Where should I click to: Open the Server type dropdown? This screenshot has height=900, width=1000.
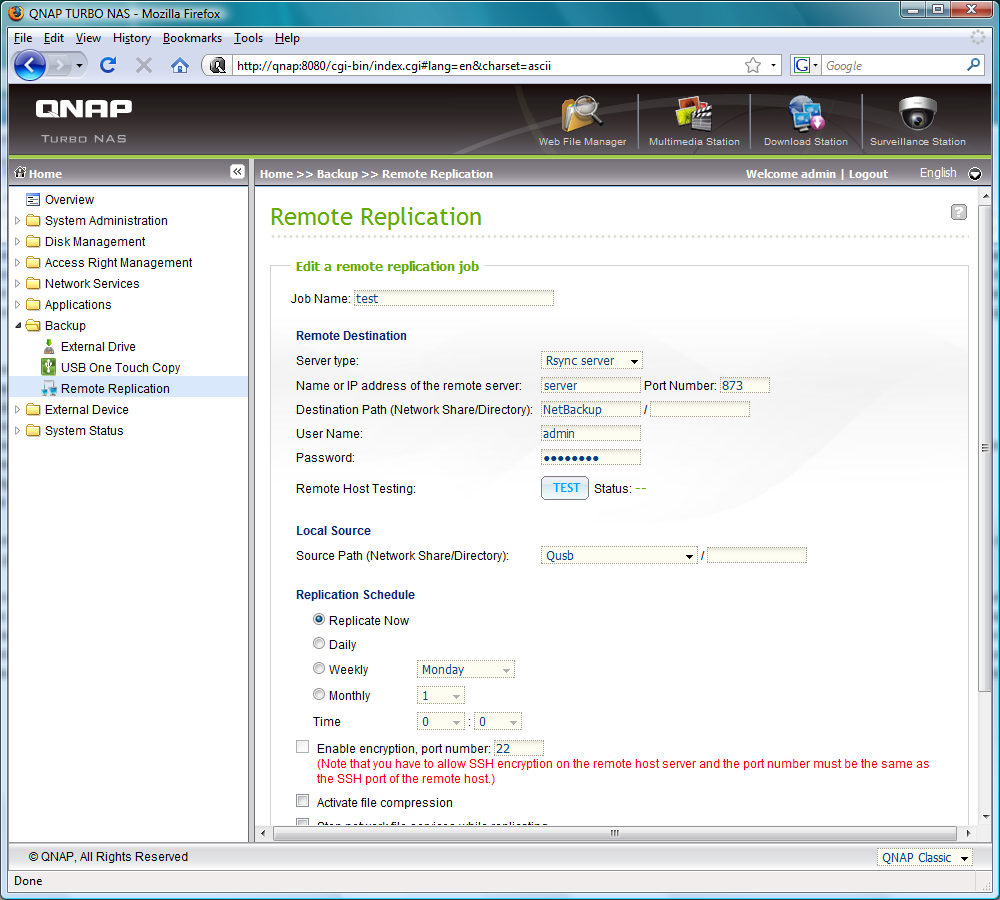tap(591, 360)
